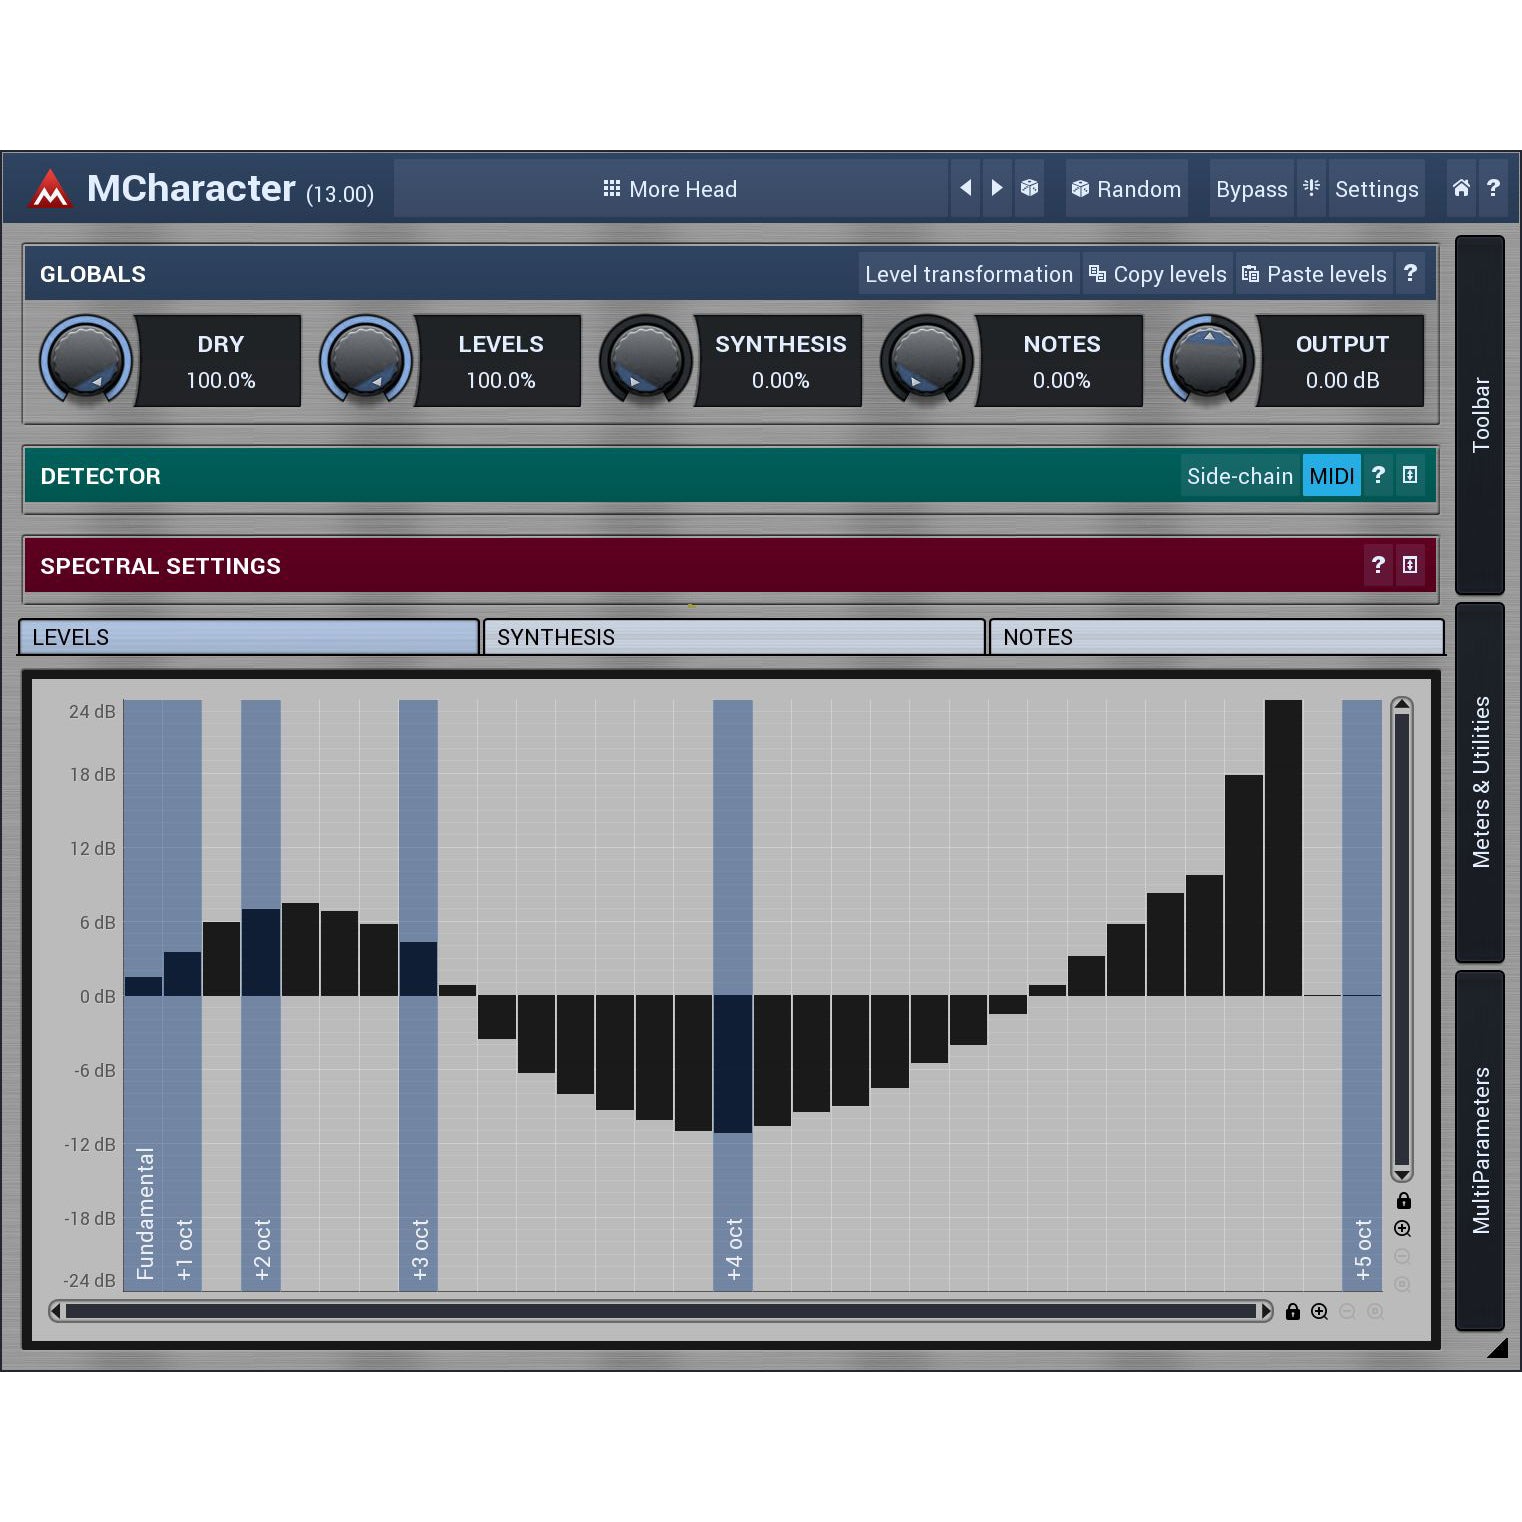Screen dimensions: 1522x1522
Task: Click the MeldaProduction logo icon
Action: (x=50, y=189)
